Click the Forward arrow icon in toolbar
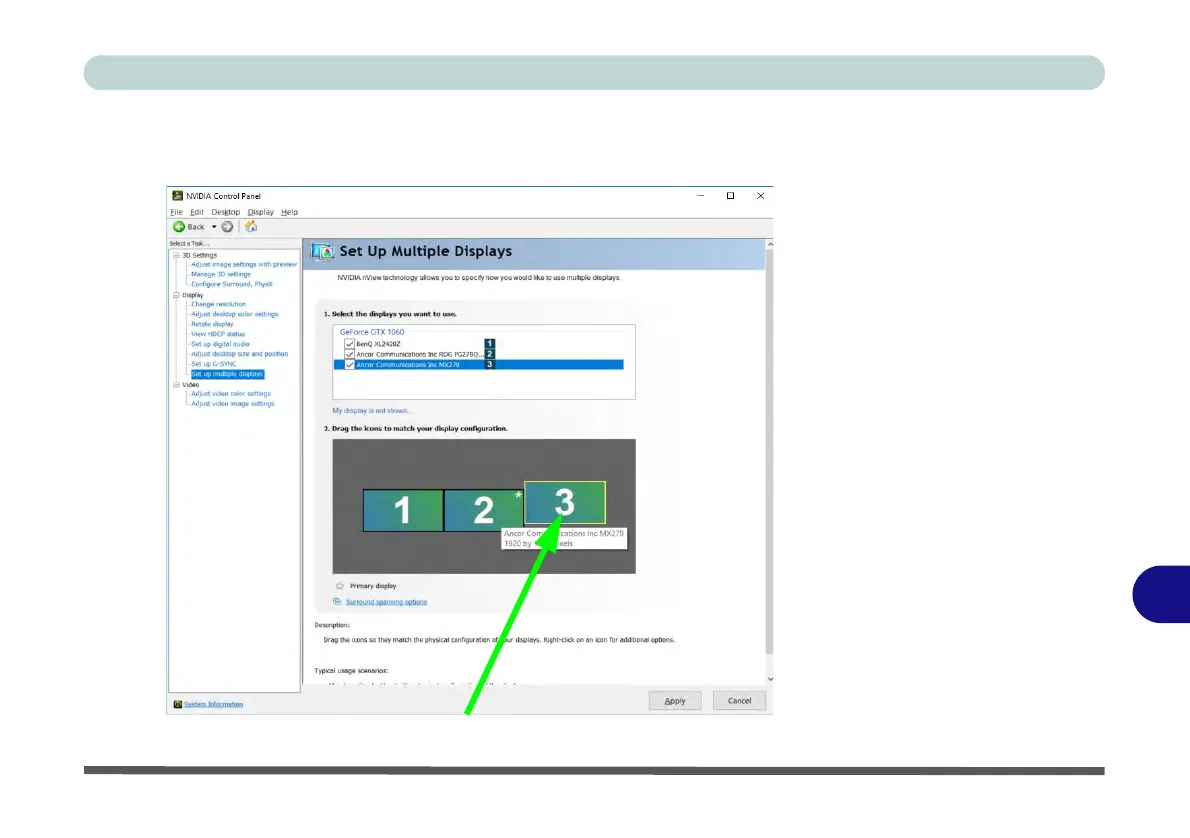The width and height of the screenshot is (1190, 838). coord(227,227)
